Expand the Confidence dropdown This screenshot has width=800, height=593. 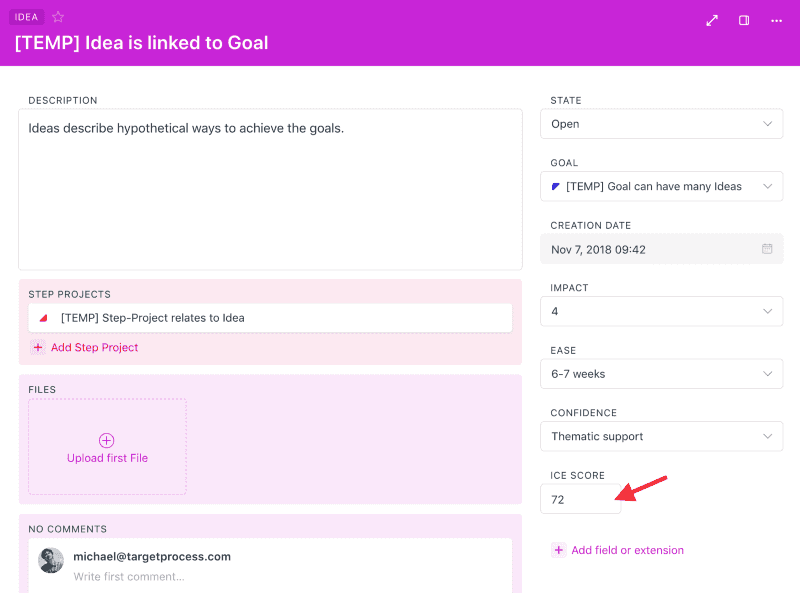(x=662, y=436)
